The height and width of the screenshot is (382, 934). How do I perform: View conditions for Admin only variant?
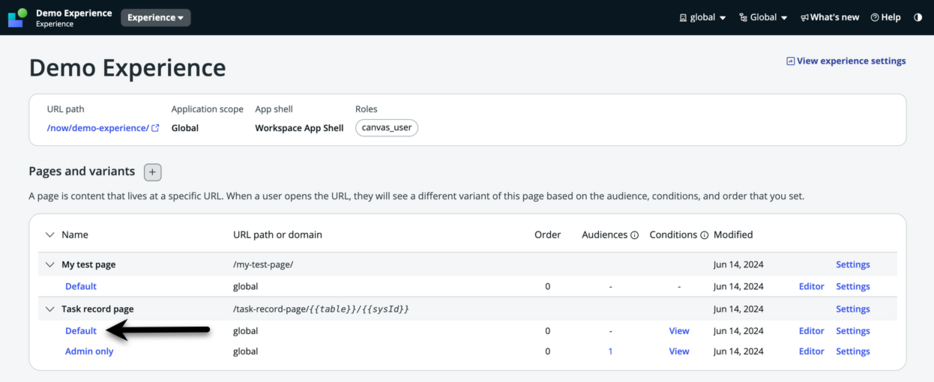679,352
